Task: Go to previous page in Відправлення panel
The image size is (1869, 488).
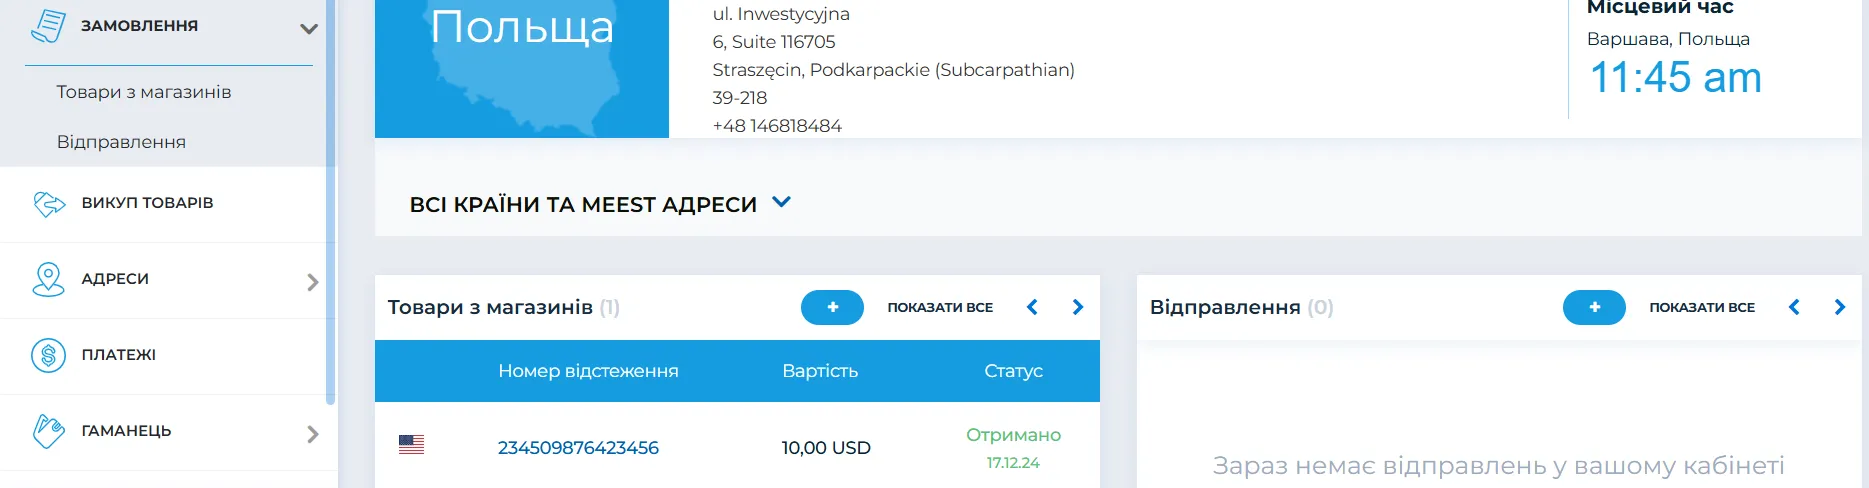Action: coord(1794,307)
